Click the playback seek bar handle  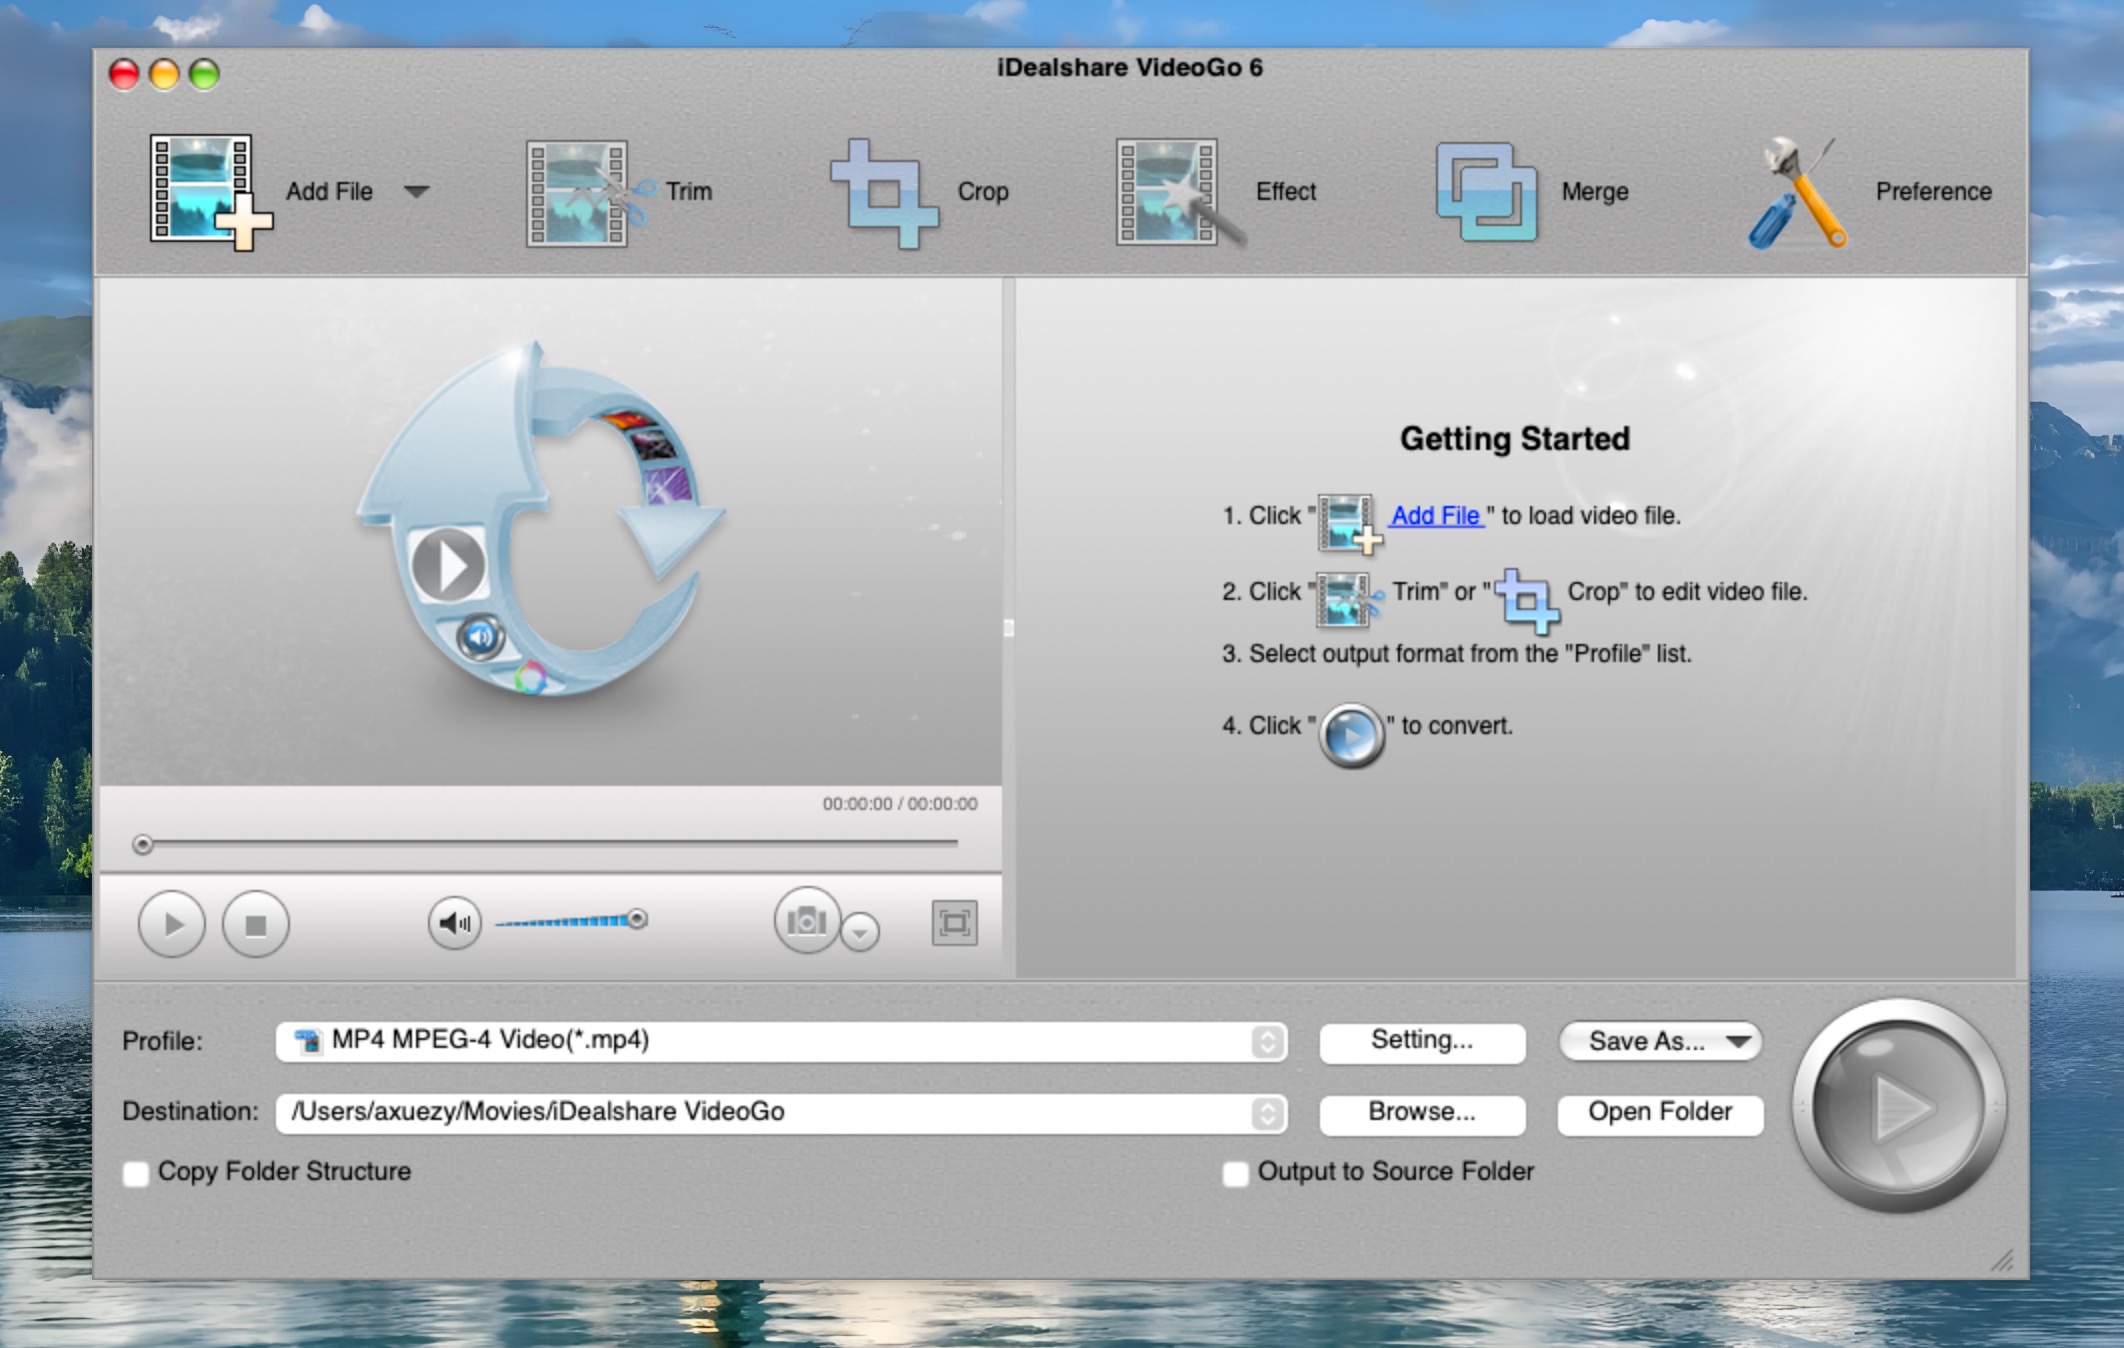pyautogui.click(x=143, y=845)
